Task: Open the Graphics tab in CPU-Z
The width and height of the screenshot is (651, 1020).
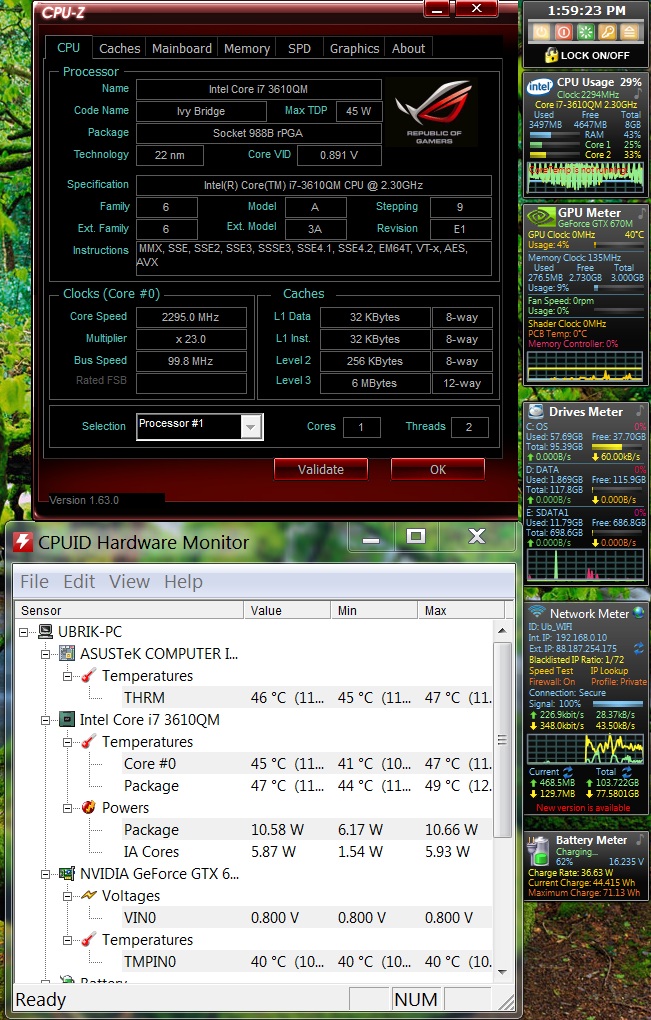Action: coord(354,49)
